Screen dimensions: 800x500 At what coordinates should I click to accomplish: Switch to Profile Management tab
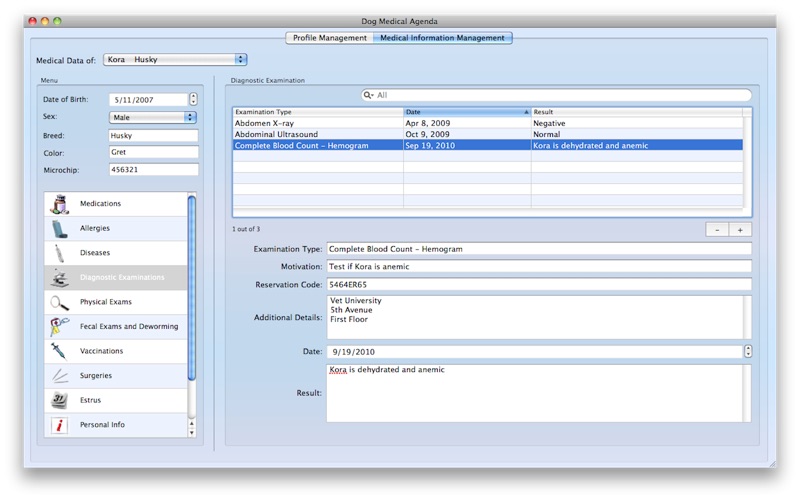click(x=330, y=38)
